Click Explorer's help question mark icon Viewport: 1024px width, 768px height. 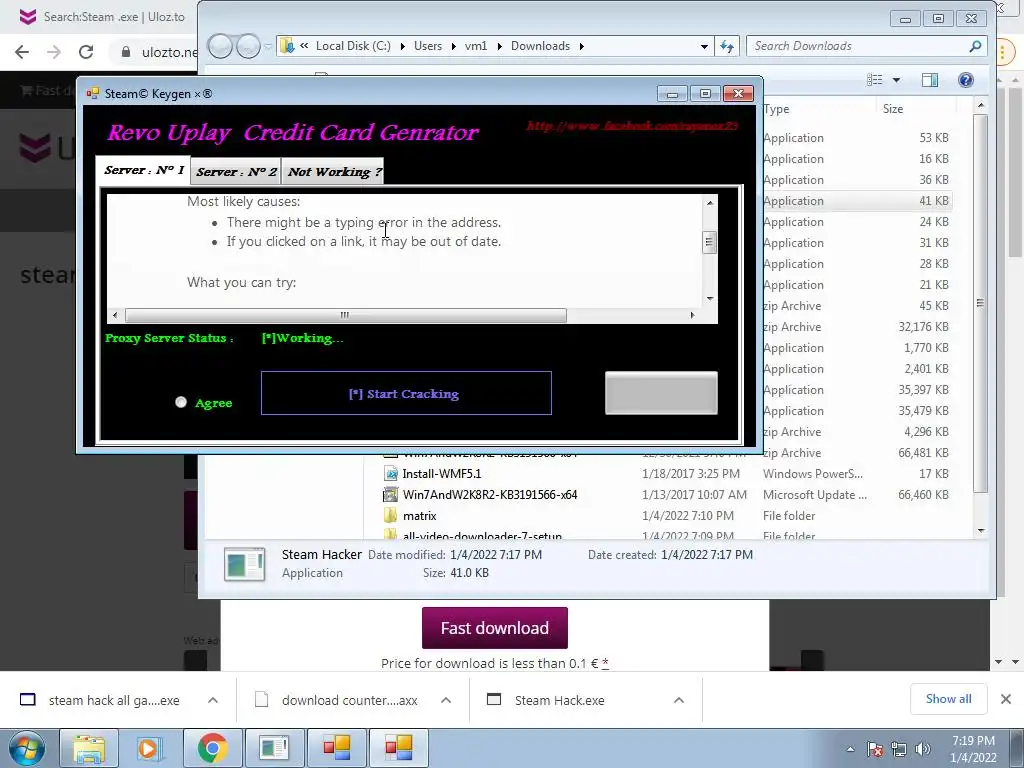click(x=966, y=80)
